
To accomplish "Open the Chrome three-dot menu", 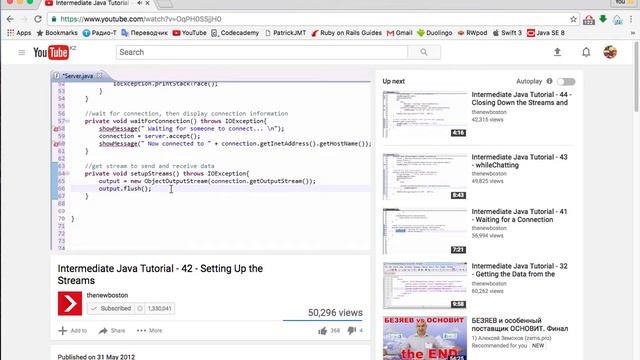I will [x=631, y=19].
